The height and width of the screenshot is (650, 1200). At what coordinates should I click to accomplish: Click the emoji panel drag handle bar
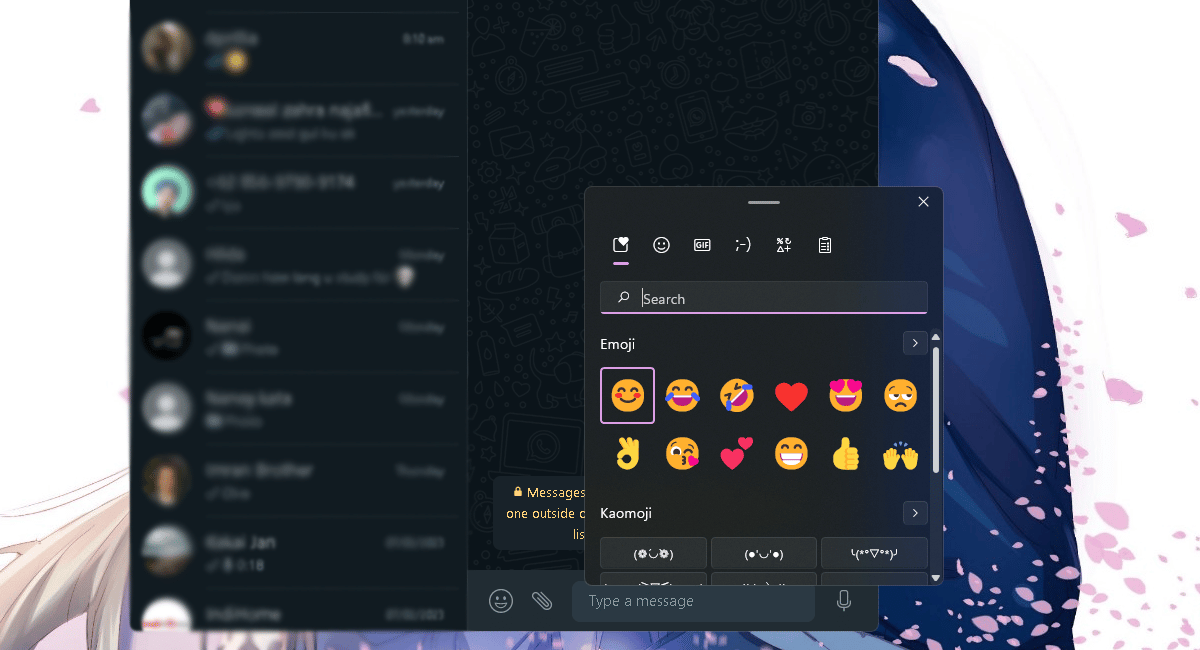[763, 202]
